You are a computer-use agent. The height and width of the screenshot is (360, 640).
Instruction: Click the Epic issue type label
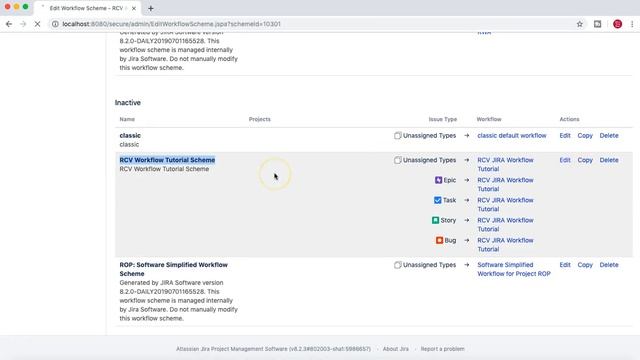[450, 180]
